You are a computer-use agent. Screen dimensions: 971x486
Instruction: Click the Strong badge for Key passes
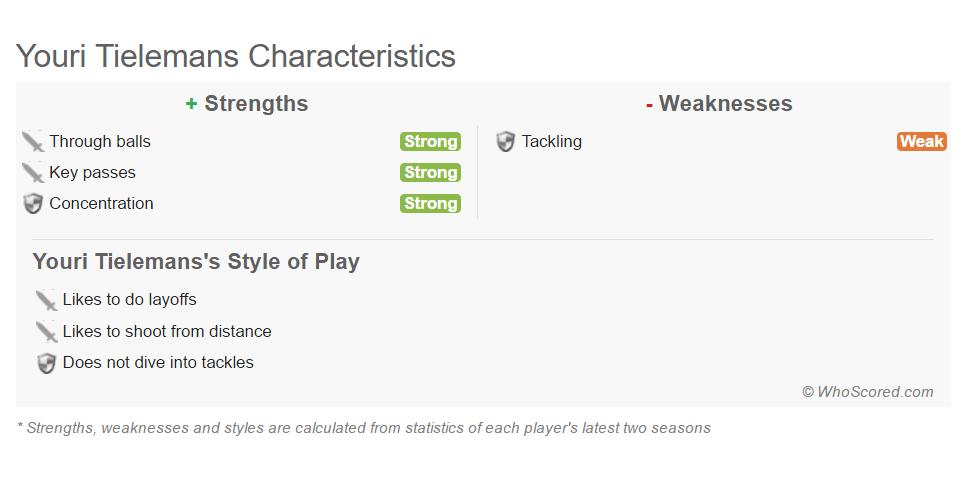tap(430, 173)
